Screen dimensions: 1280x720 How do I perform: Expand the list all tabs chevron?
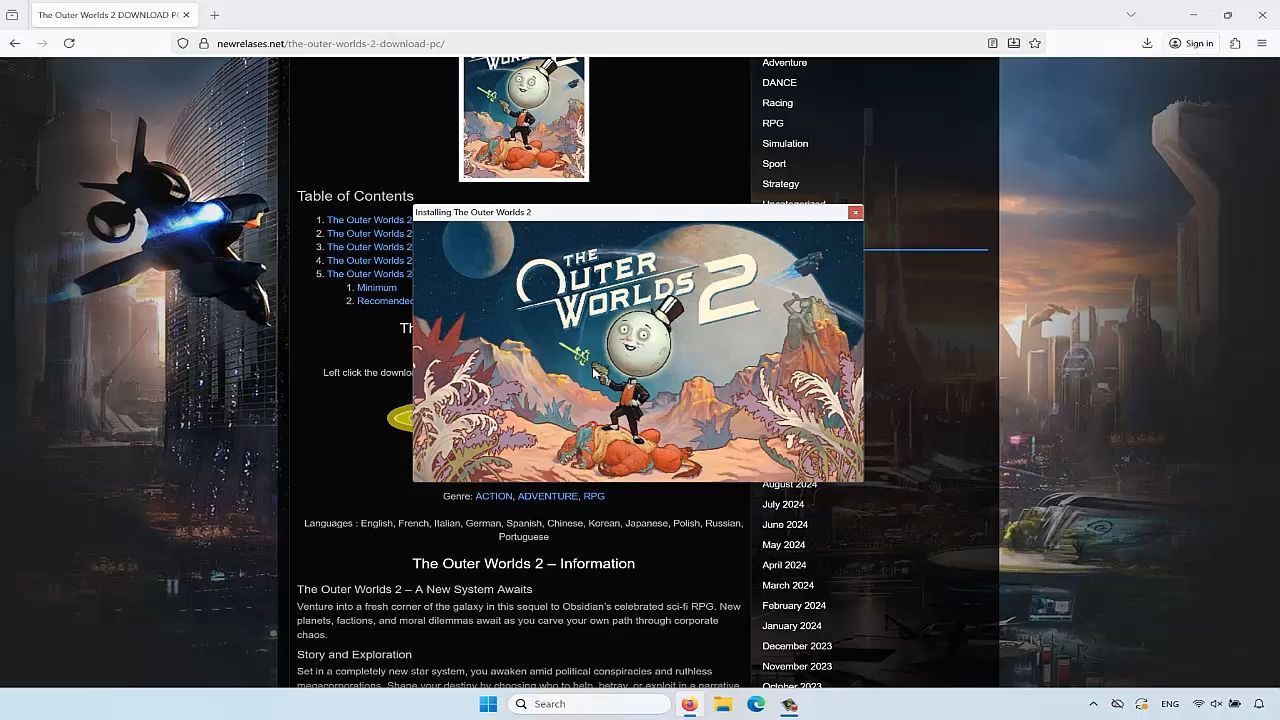[1131, 15]
